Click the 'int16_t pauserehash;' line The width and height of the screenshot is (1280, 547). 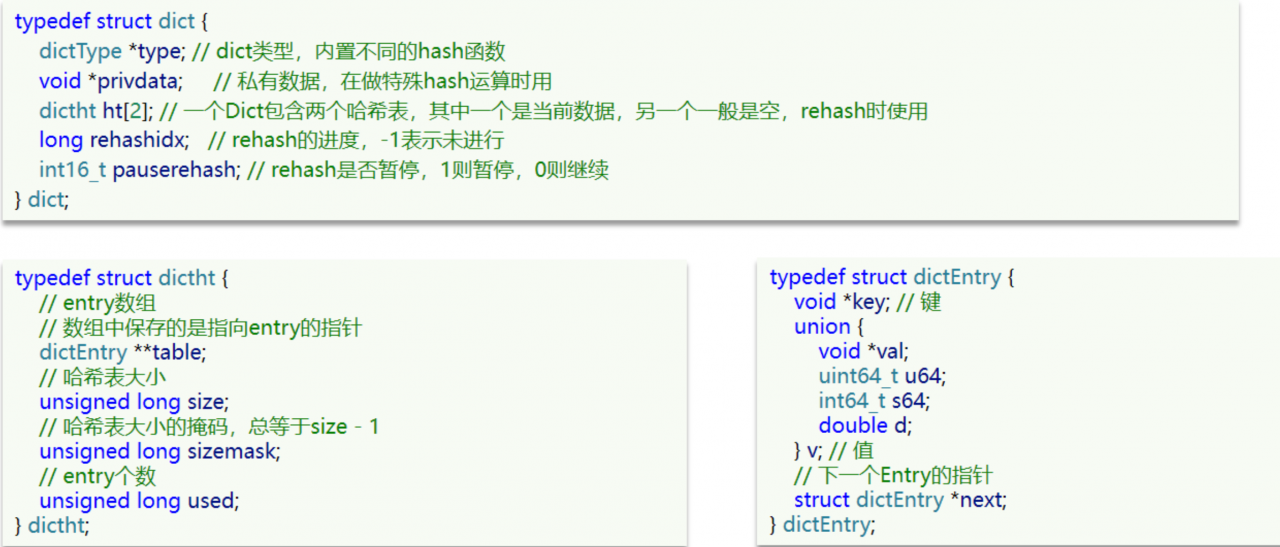pyautogui.click(x=324, y=170)
